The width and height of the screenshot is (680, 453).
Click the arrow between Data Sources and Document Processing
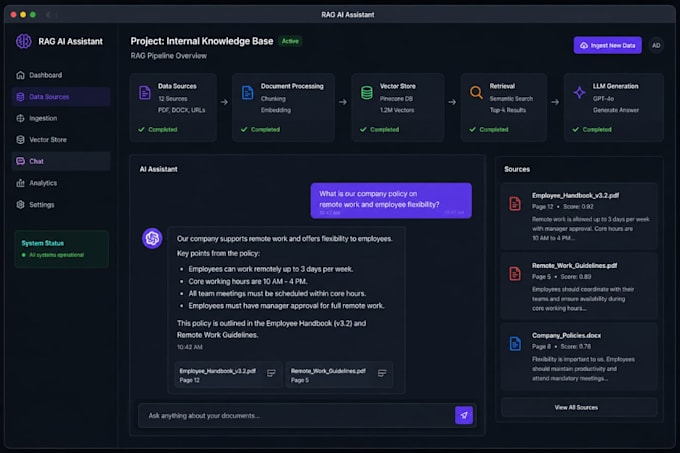coord(224,102)
